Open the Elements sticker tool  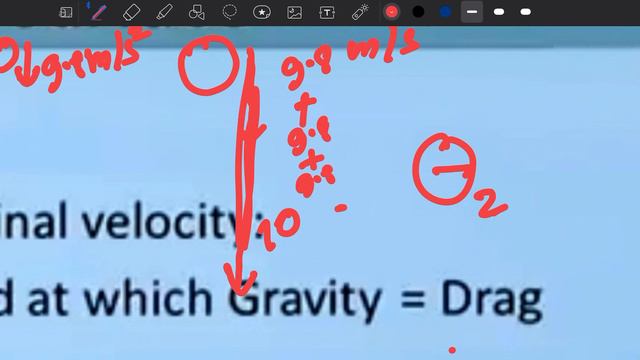[262, 12]
